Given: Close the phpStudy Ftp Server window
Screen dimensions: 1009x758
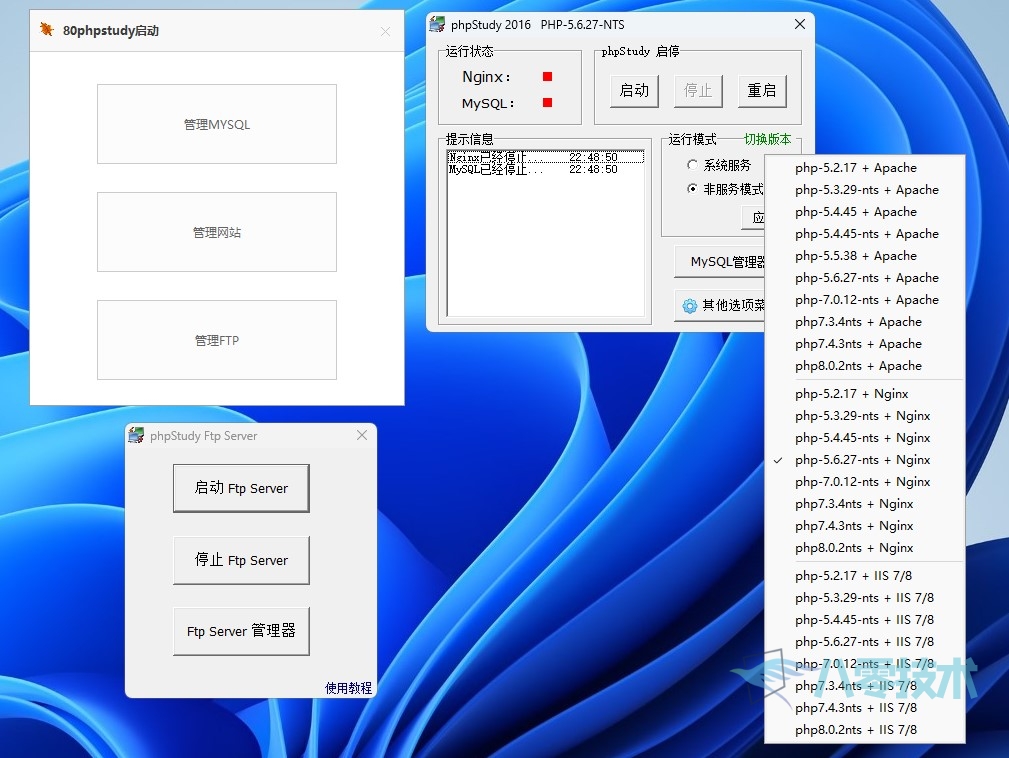Looking at the screenshot, I should point(362,435).
